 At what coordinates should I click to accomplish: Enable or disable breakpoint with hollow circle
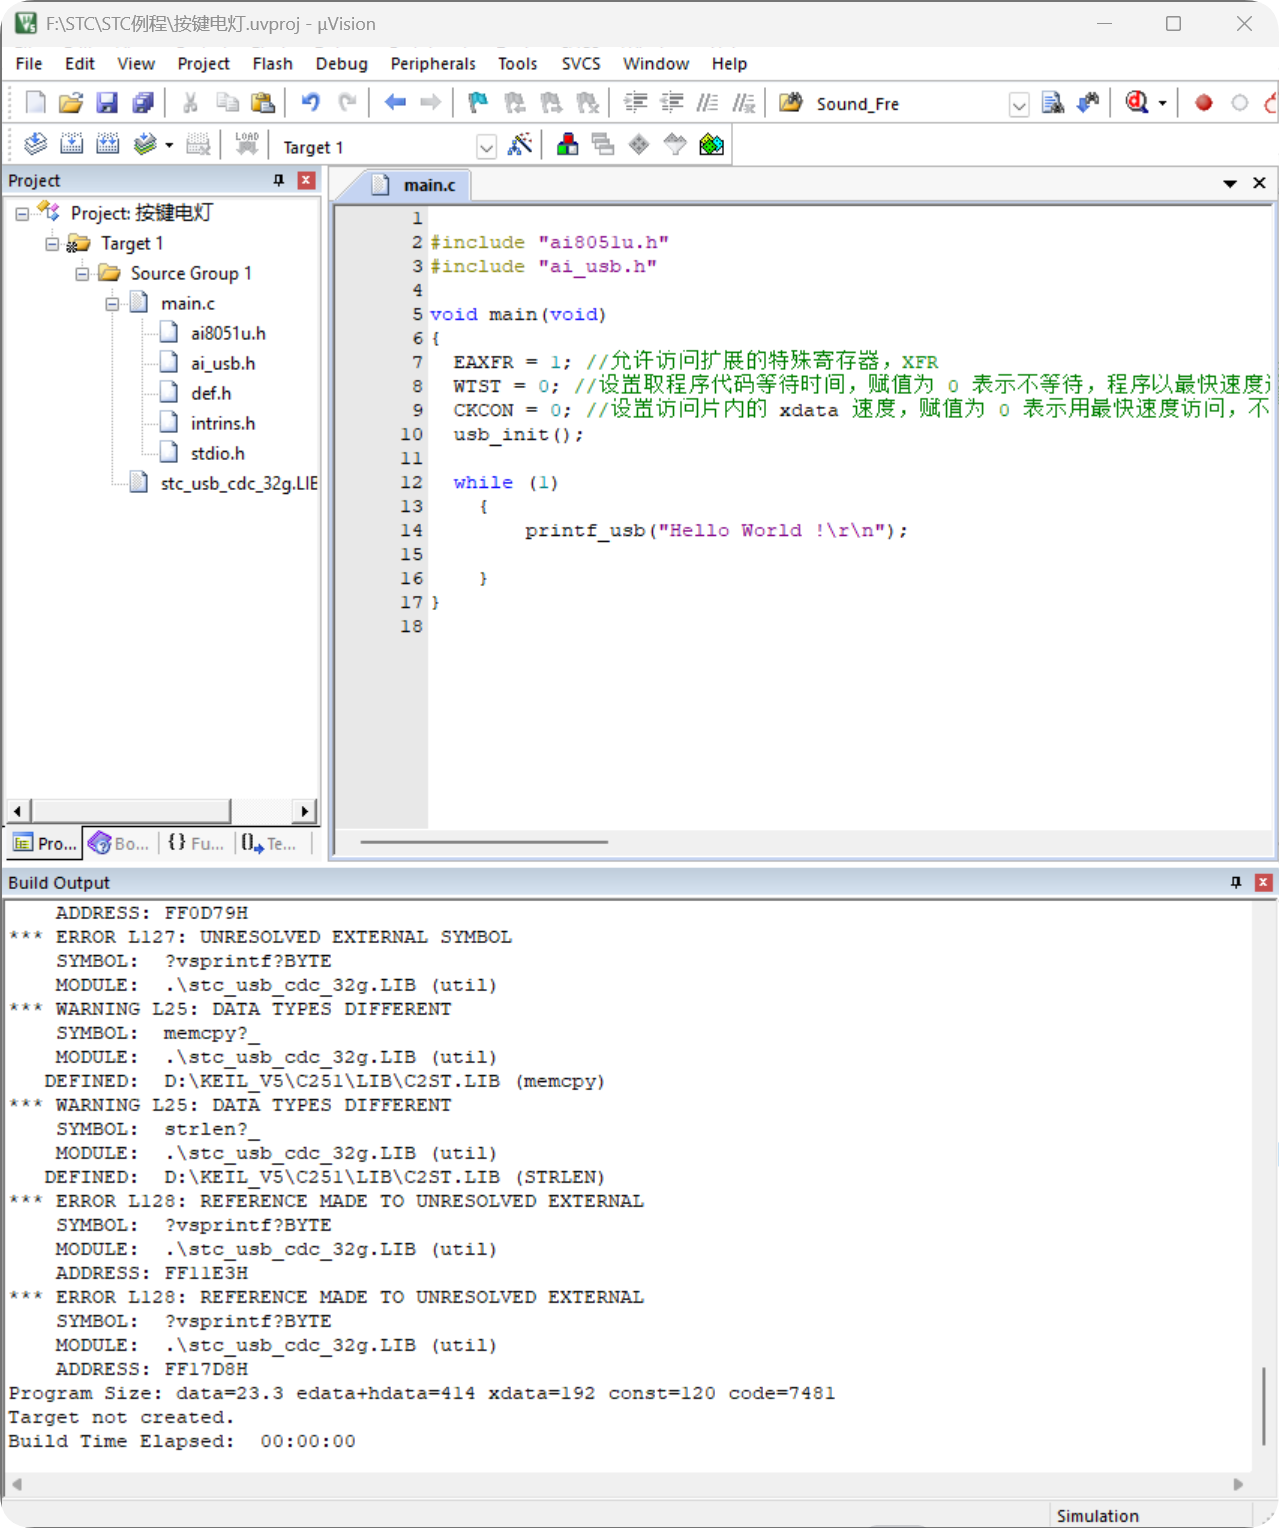pyautogui.click(x=1240, y=103)
